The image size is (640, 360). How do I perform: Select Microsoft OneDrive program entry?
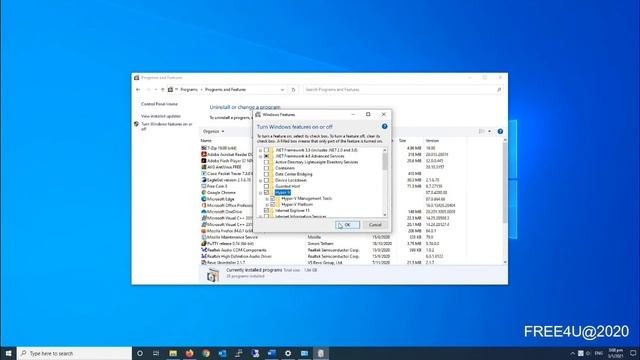pyautogui.click(x=222, y=212)
